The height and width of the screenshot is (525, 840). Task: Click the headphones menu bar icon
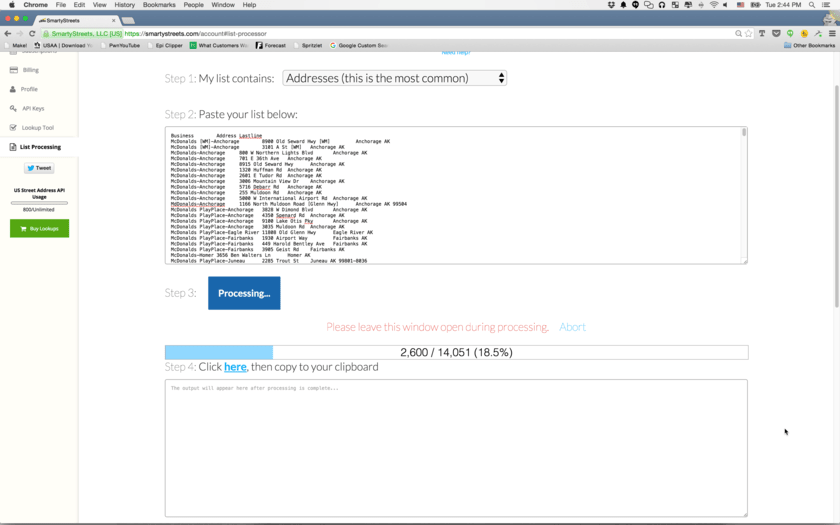point(662,5)
